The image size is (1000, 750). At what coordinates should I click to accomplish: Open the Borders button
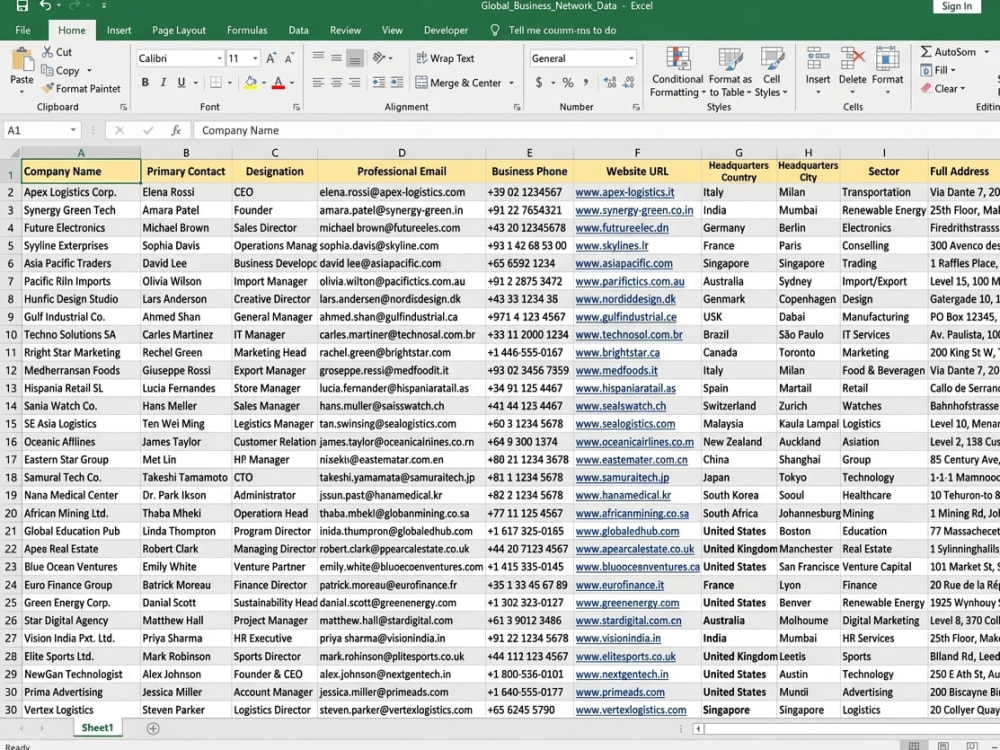(216, 82)
